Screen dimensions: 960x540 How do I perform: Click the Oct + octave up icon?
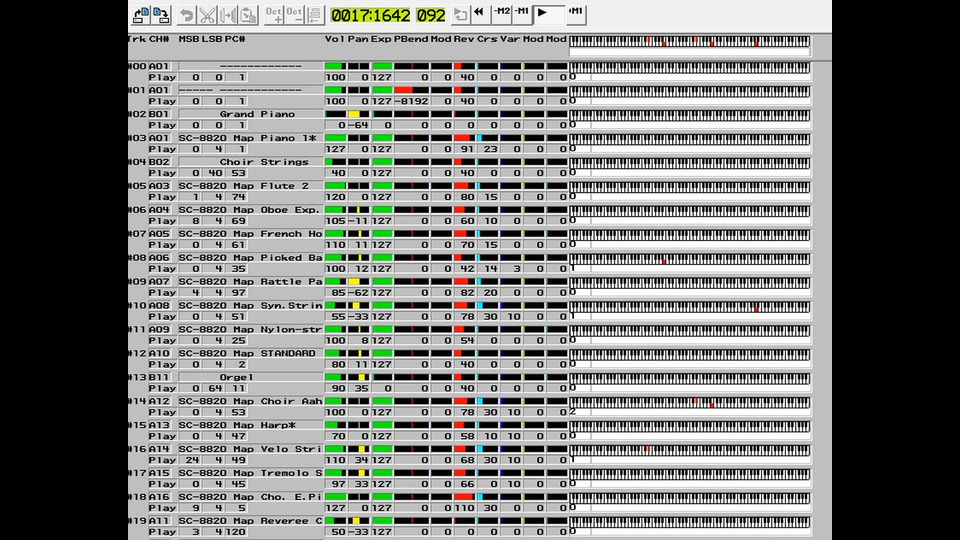click(274, 15)
